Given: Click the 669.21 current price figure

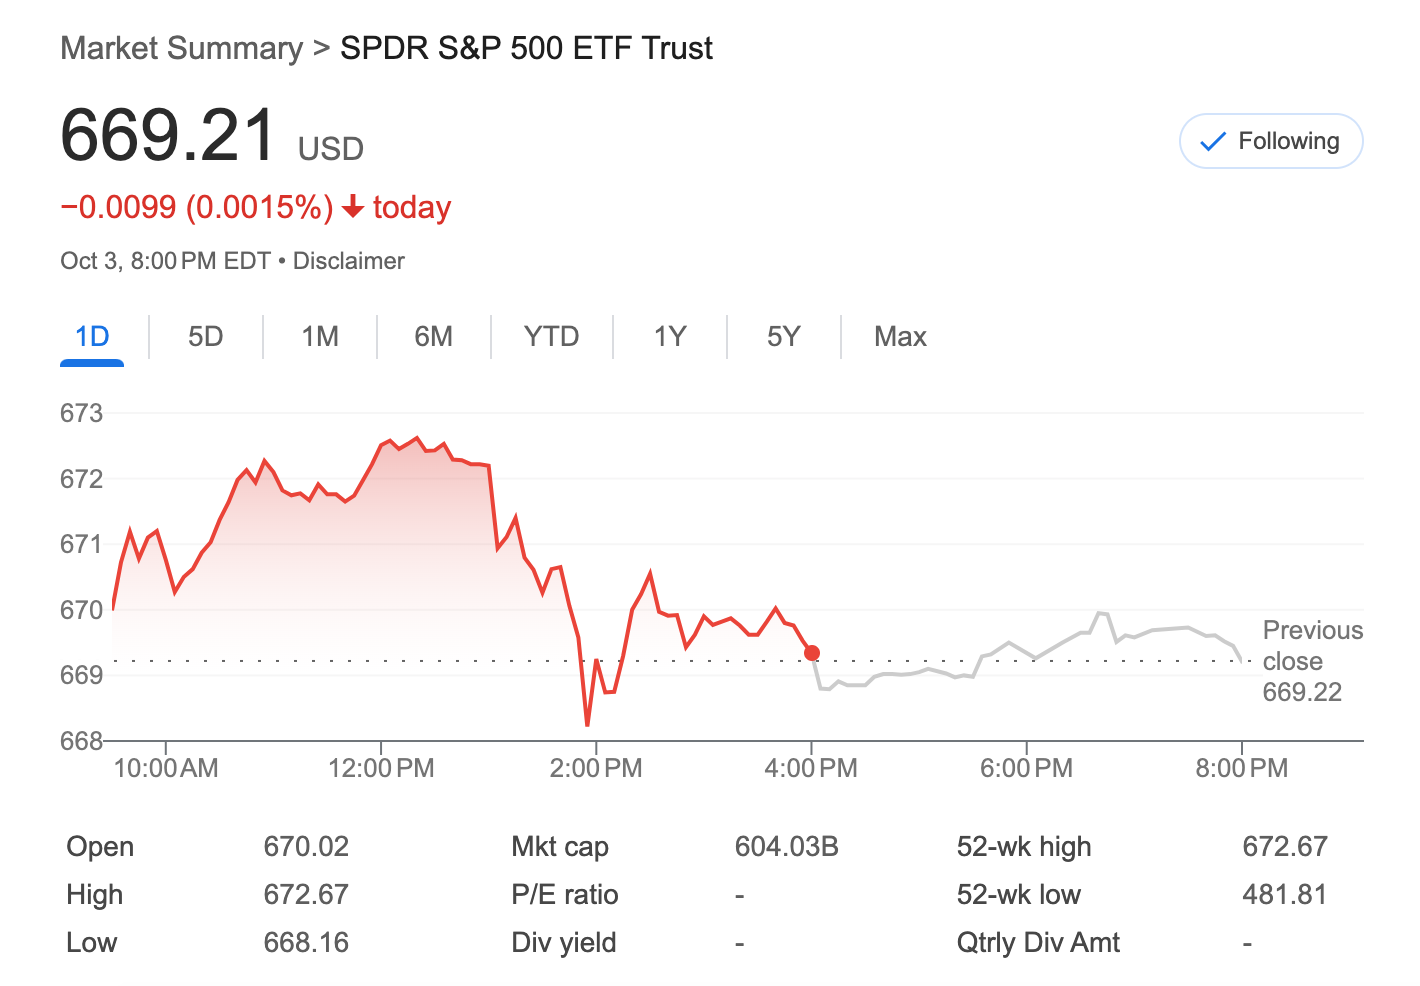Looking at the screenshot, I should [168, 135].
